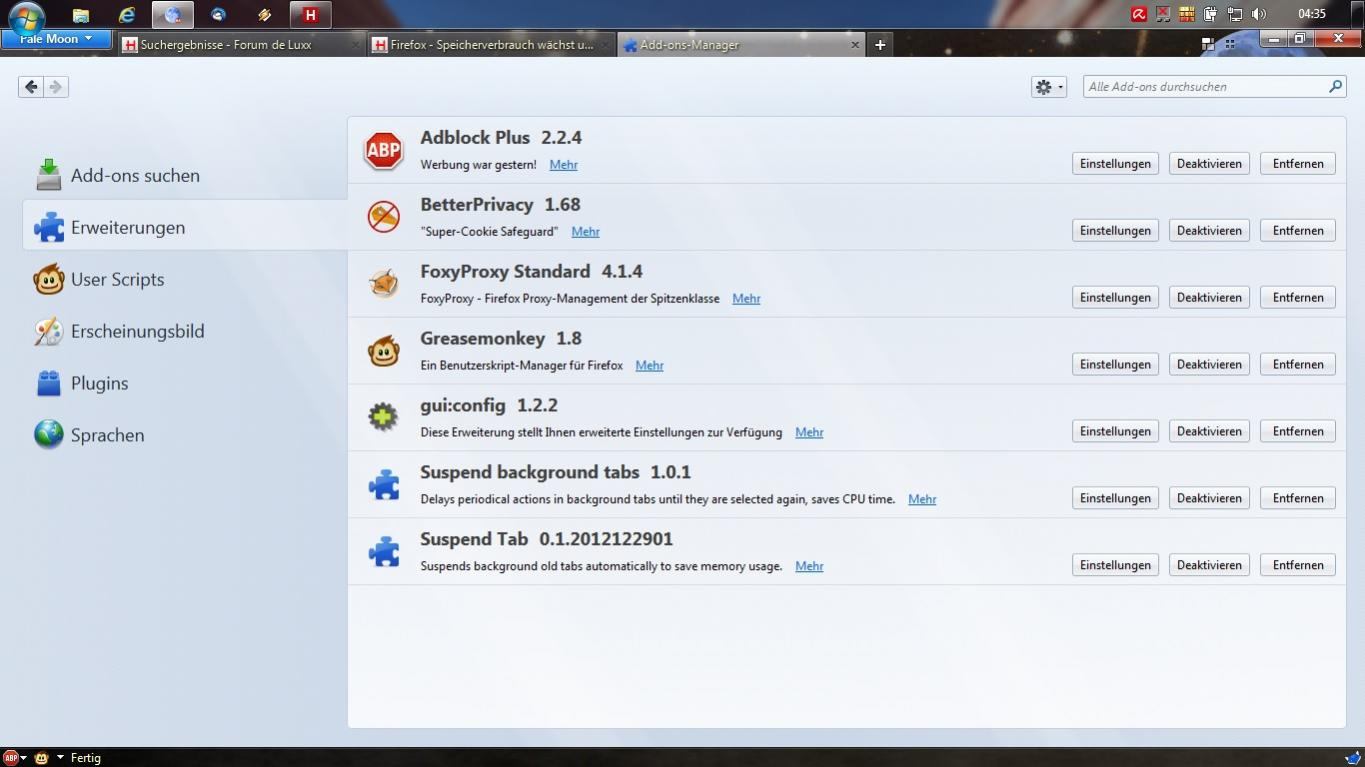This screenshot has height=767, width=1365.
Task: Deactivate the BetterPrivacy extension
Action: coord(1209,230)
